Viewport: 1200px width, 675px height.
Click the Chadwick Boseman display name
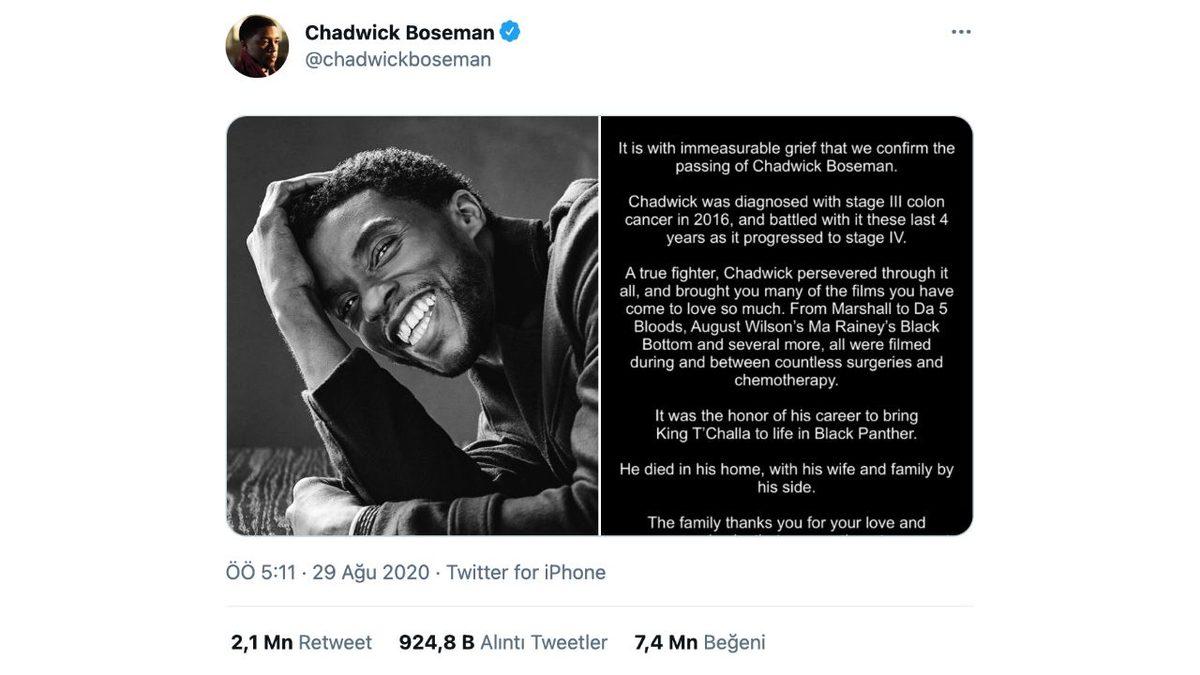pyautogui.click(x=400, y=30)
